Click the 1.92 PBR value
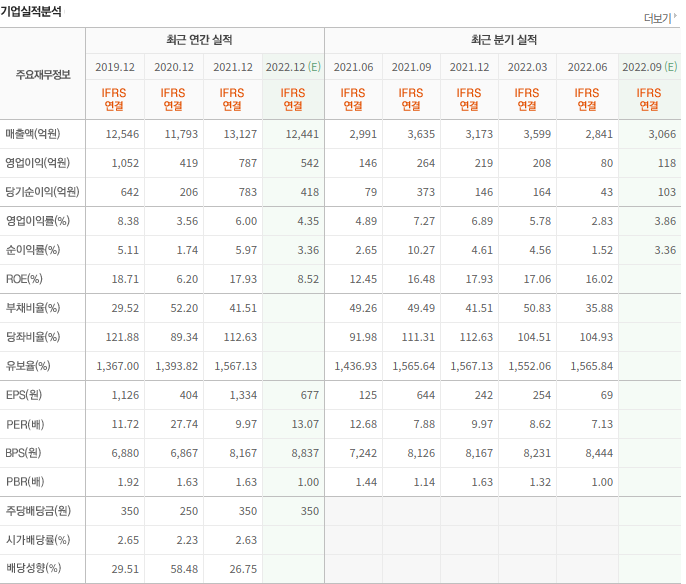Image resolution: width=686 pixels, height=584 pixels. point(128,482)
